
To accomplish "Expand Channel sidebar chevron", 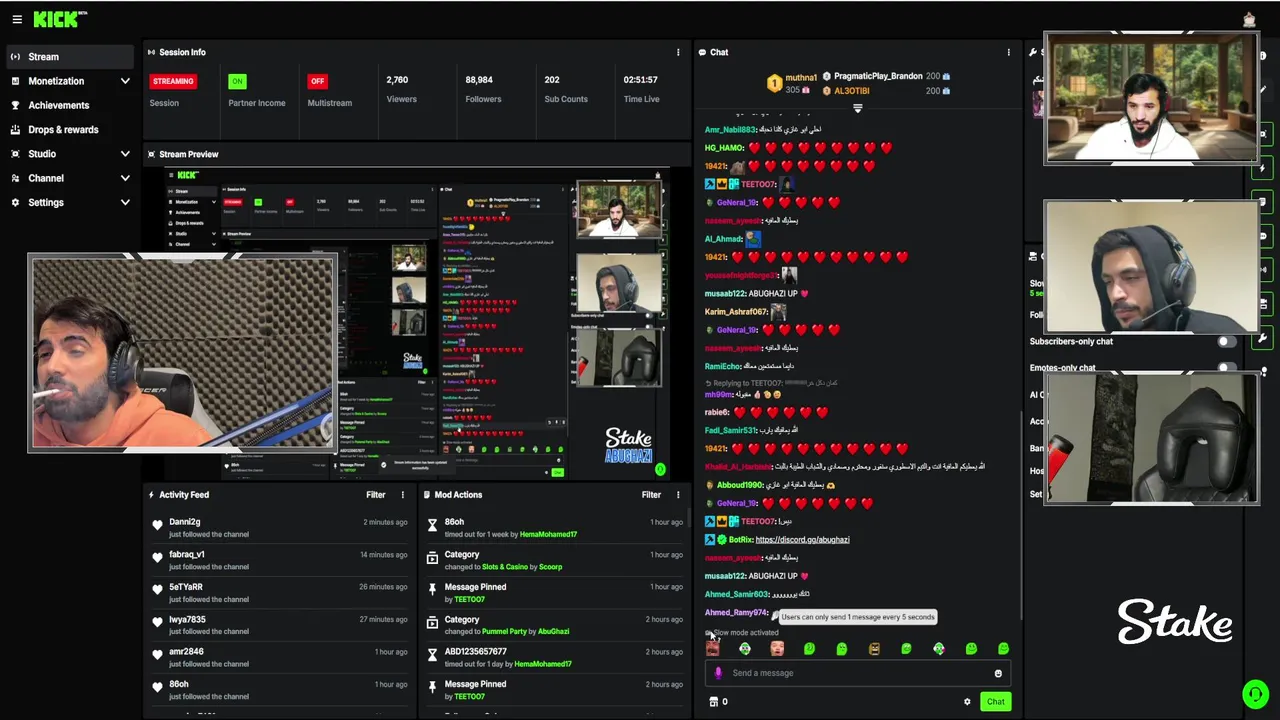I will pos(125,178).
